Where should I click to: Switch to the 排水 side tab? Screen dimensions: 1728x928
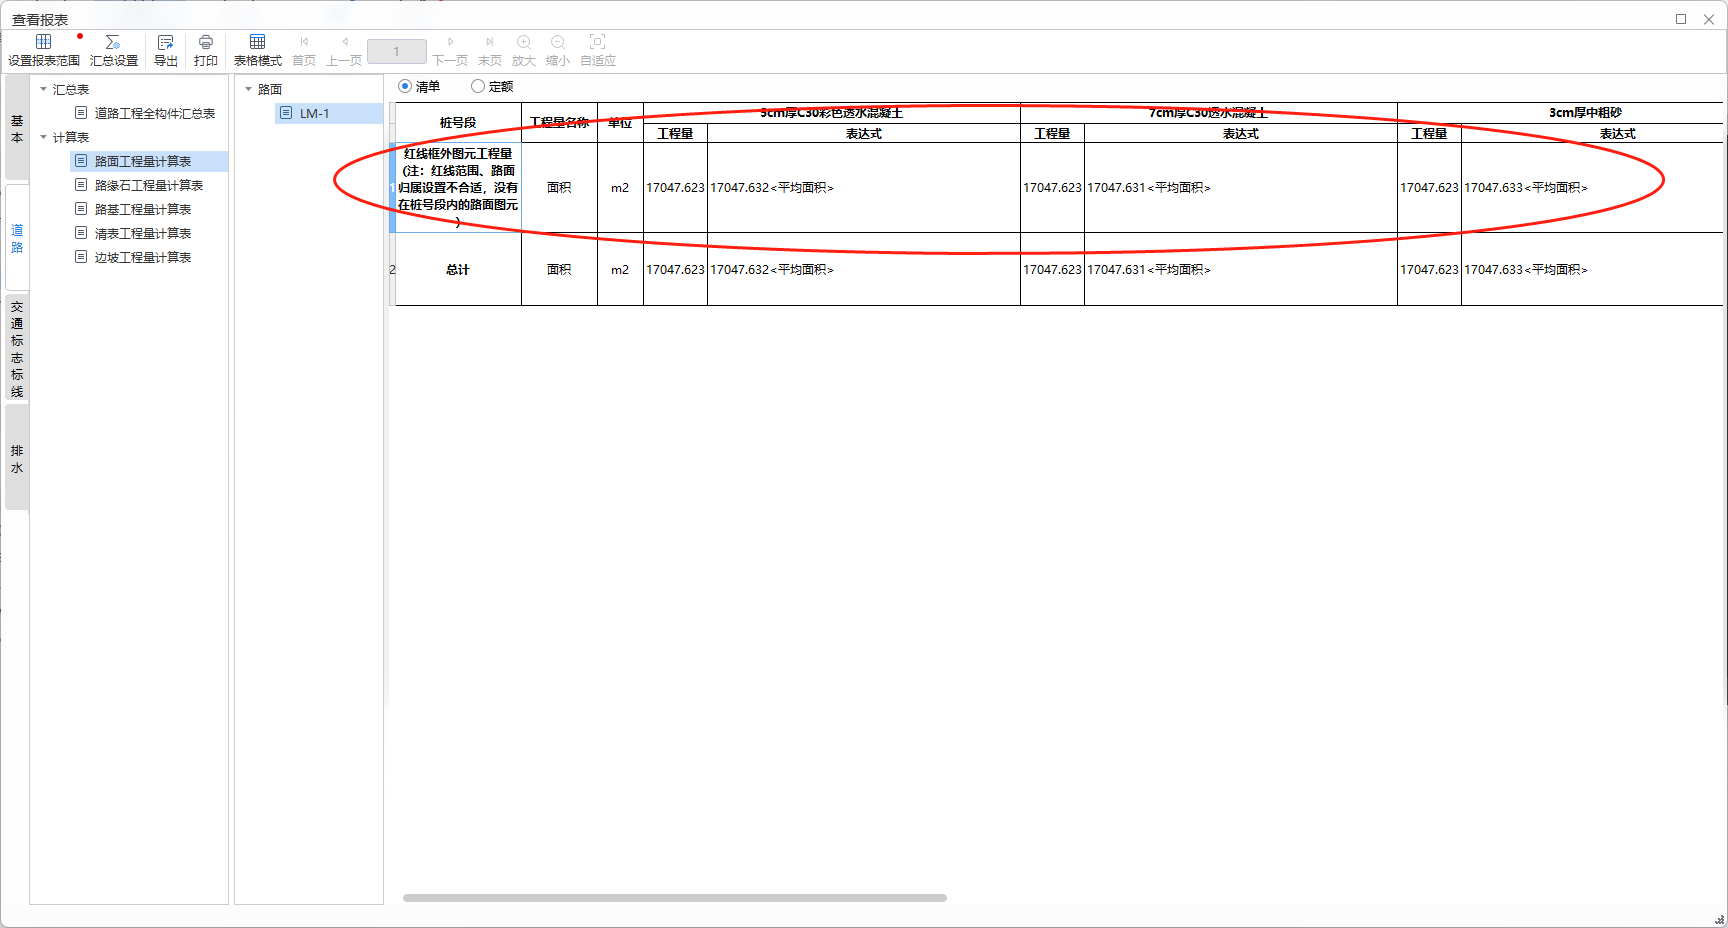click(17, 459)
